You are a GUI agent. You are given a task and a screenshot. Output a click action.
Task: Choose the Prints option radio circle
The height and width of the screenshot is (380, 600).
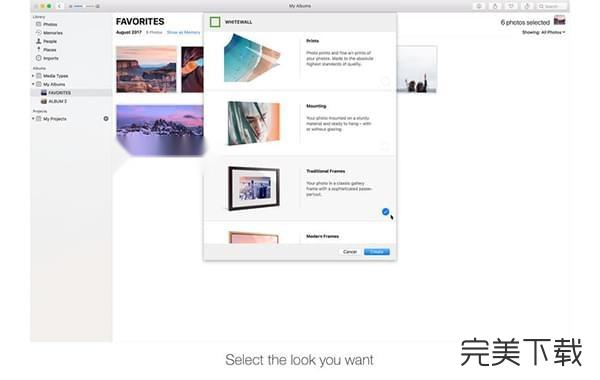(385, 81)
